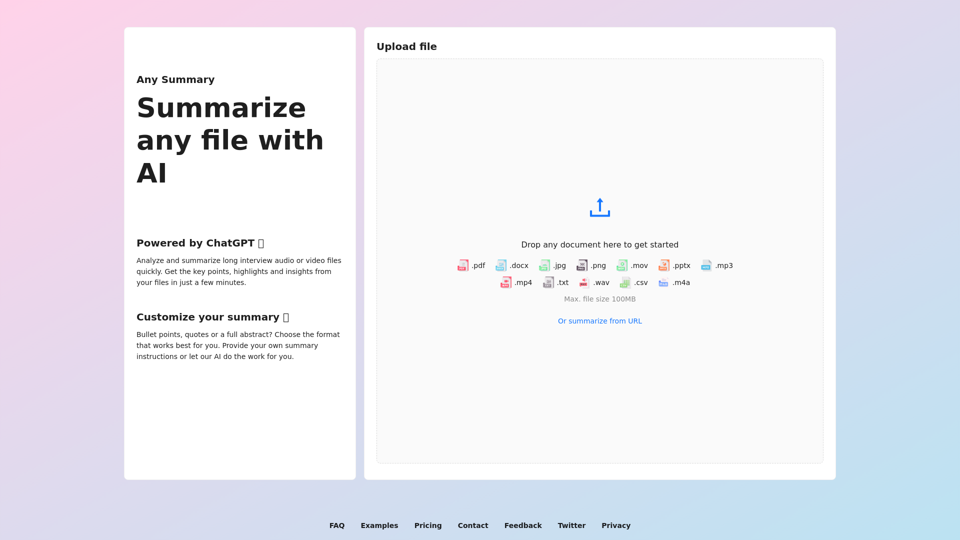Open the FAQ footer link
The width and height of the screenshot is (960, 540).
[337, 525]
